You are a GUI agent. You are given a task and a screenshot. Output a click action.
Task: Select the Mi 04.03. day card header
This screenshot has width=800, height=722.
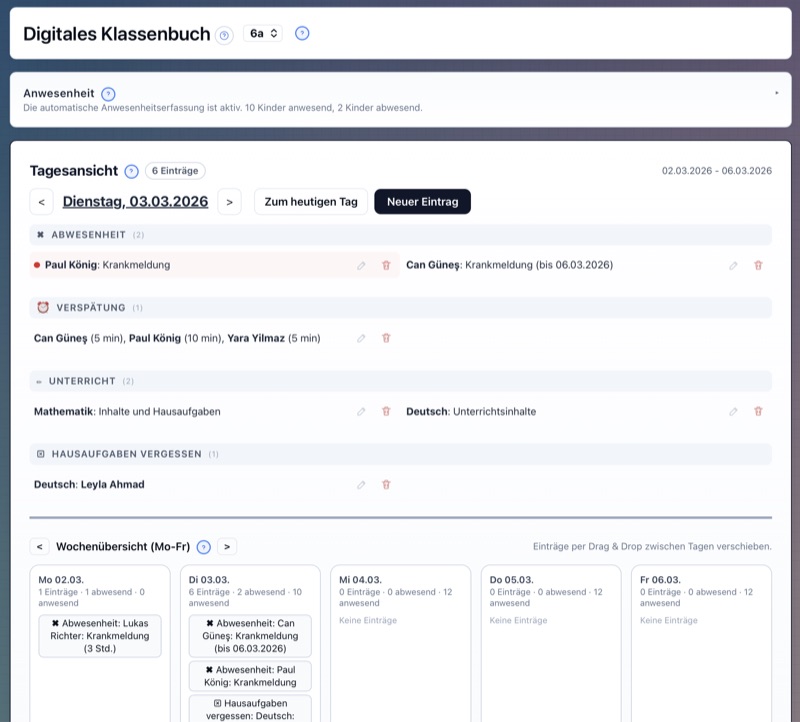click(x=360, y=580)
